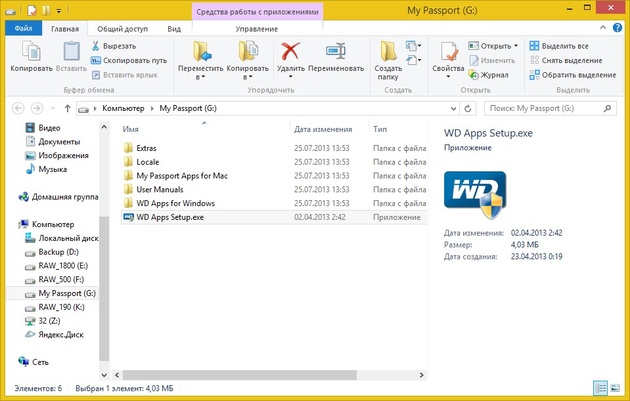Viewport: 630px width, 401px height.
Task: Open the Открыть dropdown arrow in ribbon
Action: coord(516,46)
